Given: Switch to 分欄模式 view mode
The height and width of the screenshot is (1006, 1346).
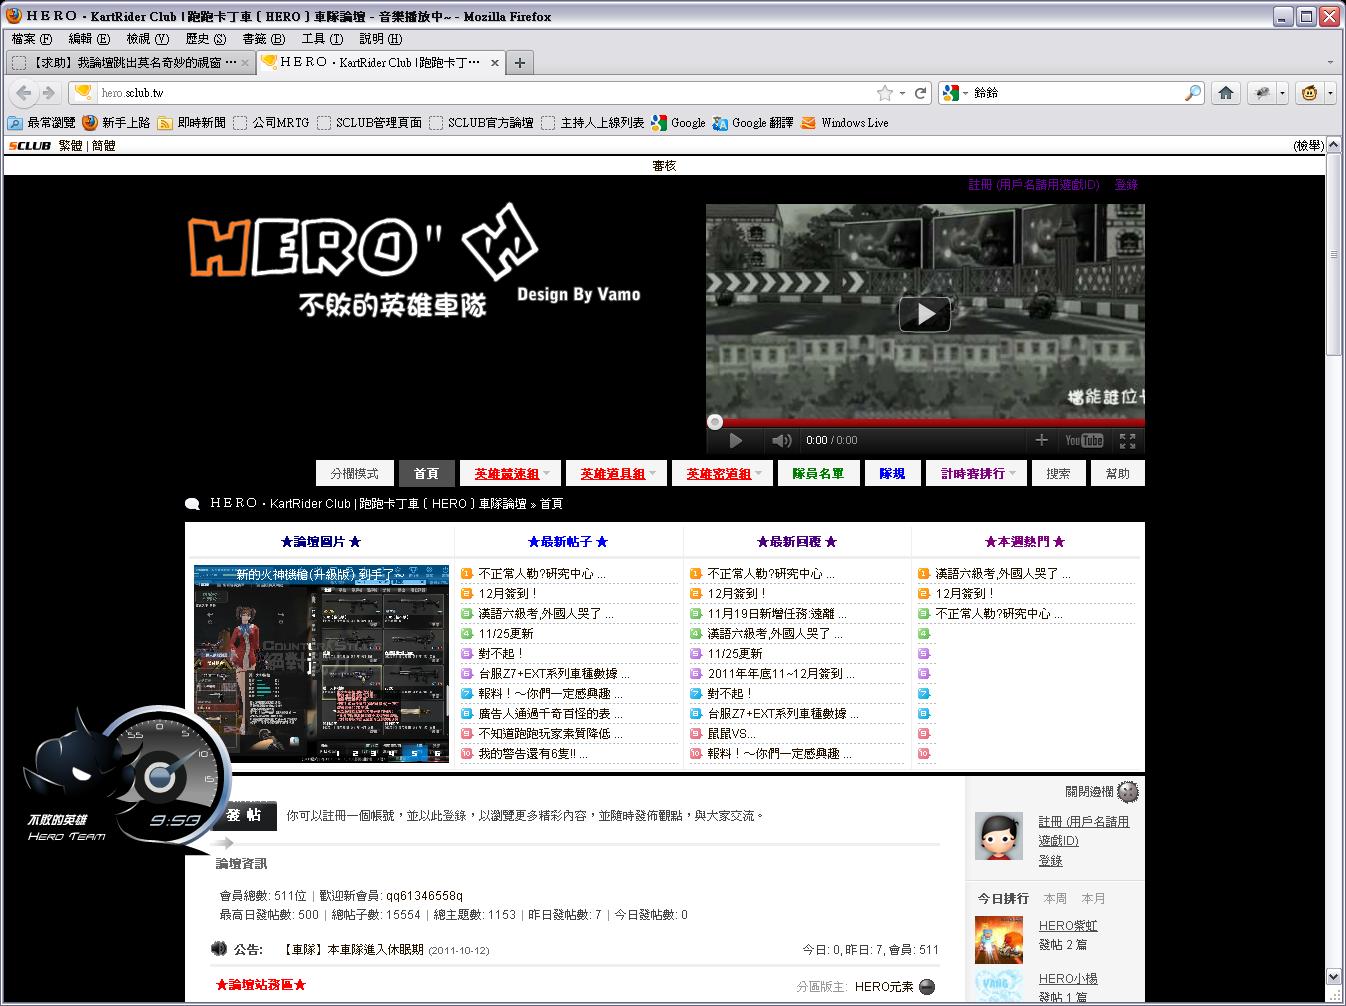Looking at the screenshot, I should 354,474.
